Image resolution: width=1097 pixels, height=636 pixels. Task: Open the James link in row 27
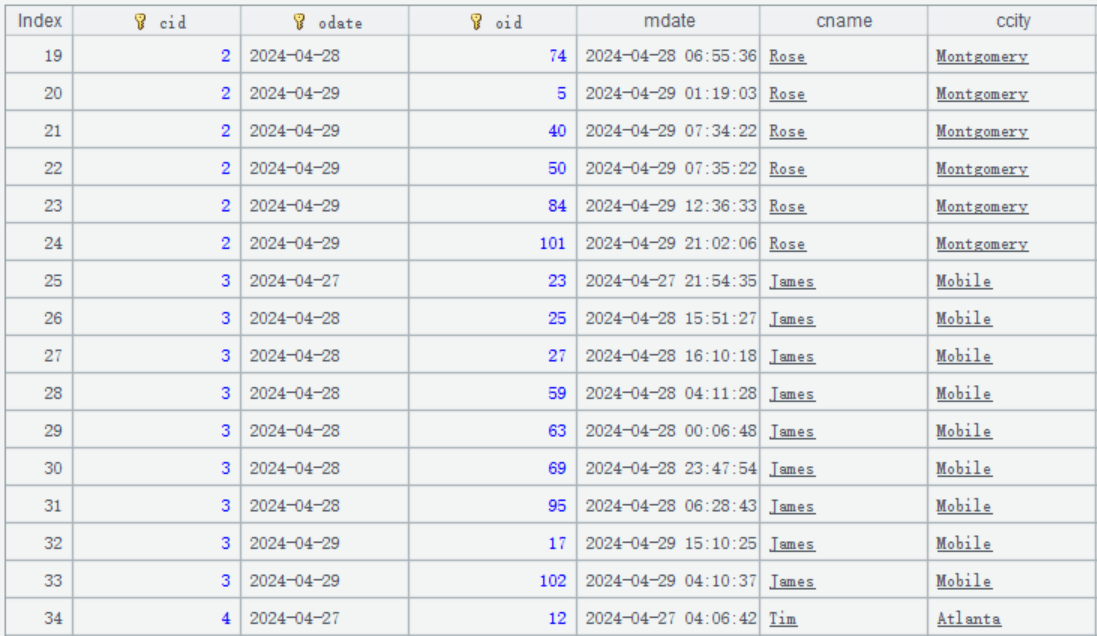coord(792,356)
